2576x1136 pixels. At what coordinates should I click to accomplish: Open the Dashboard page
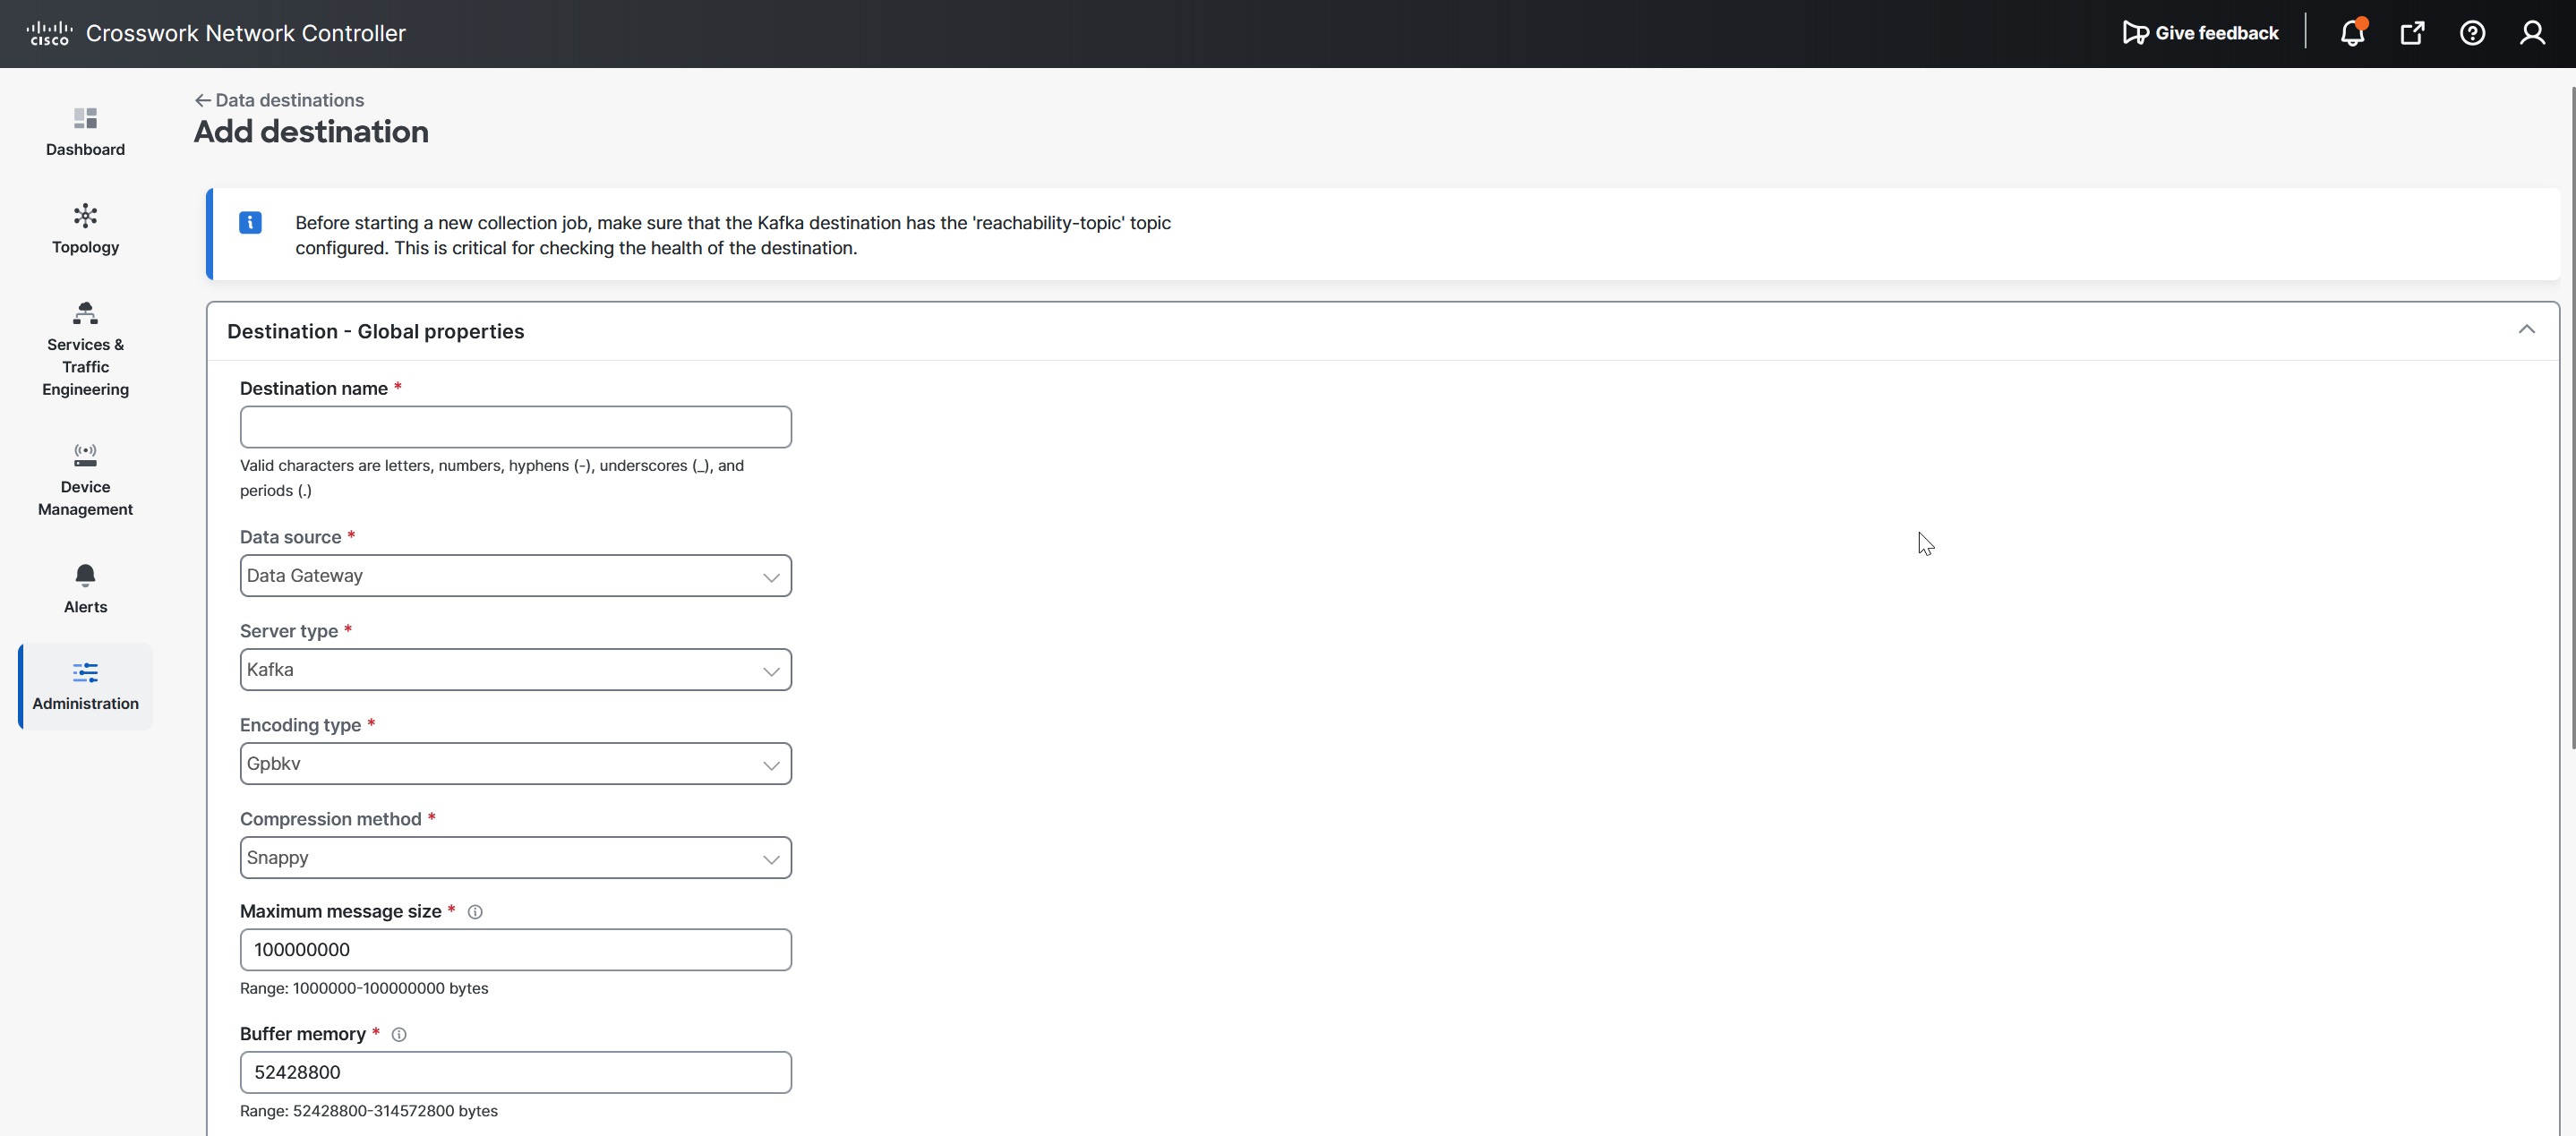(84, 131)
